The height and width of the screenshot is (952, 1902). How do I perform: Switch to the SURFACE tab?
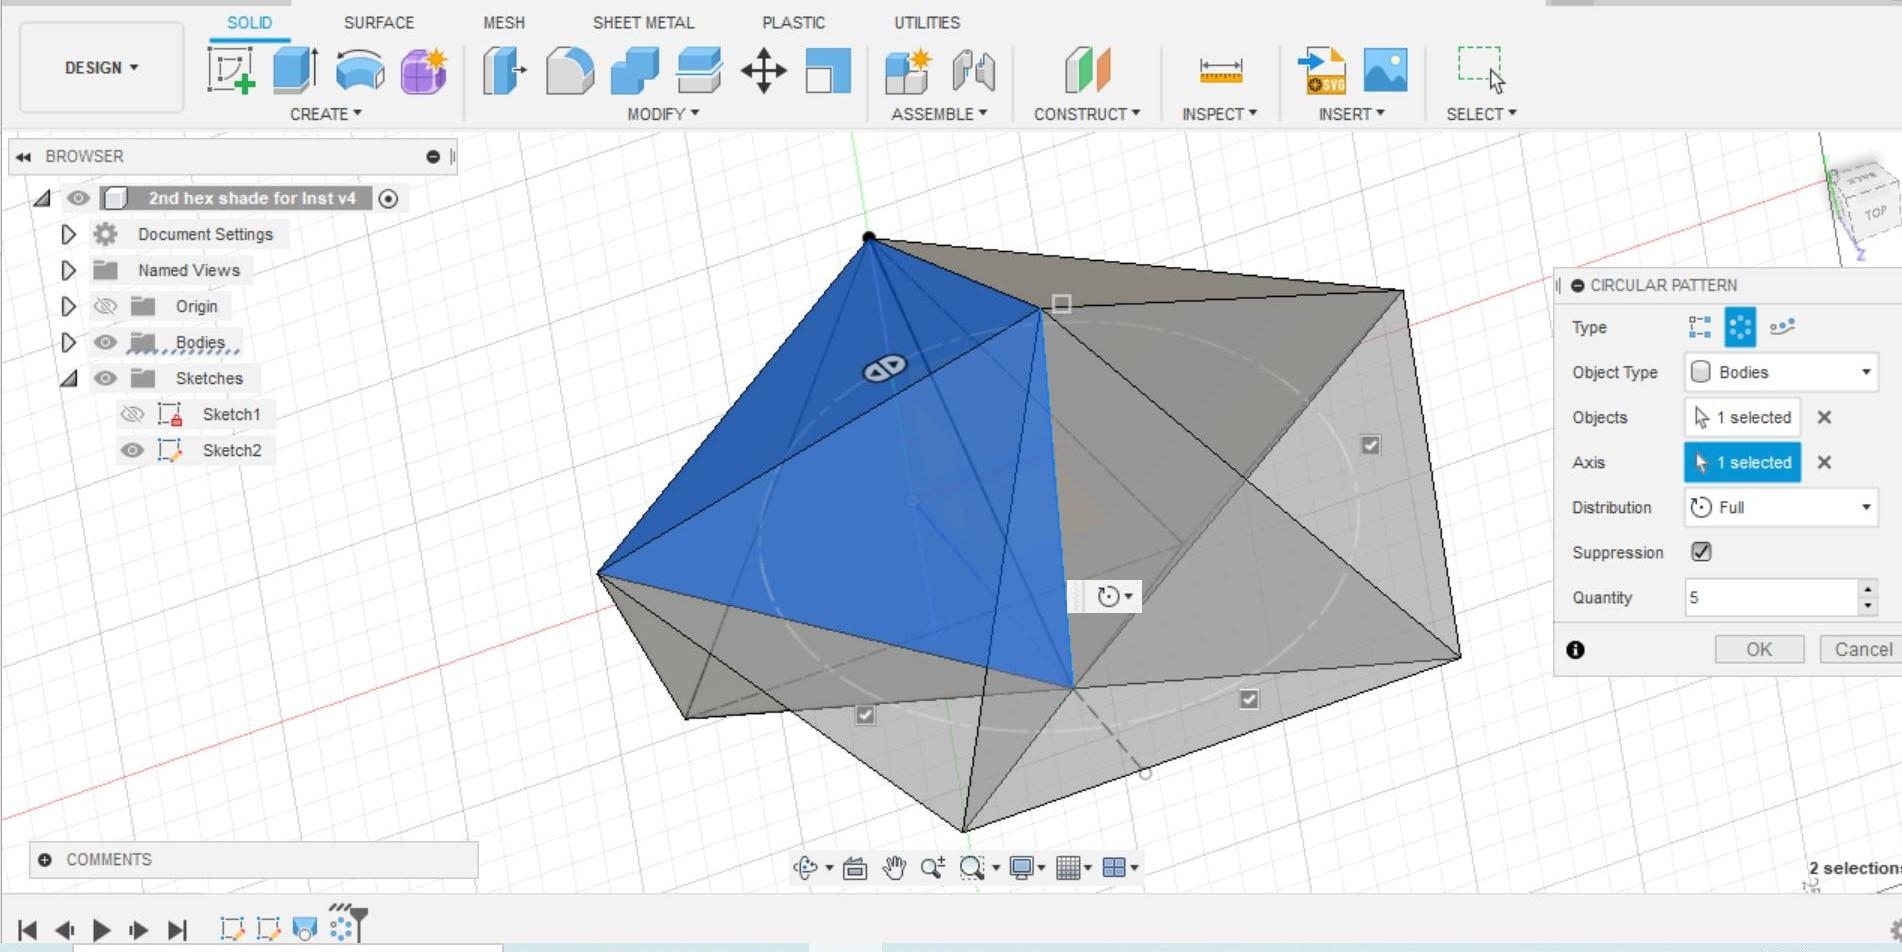[x=378, y=22]
